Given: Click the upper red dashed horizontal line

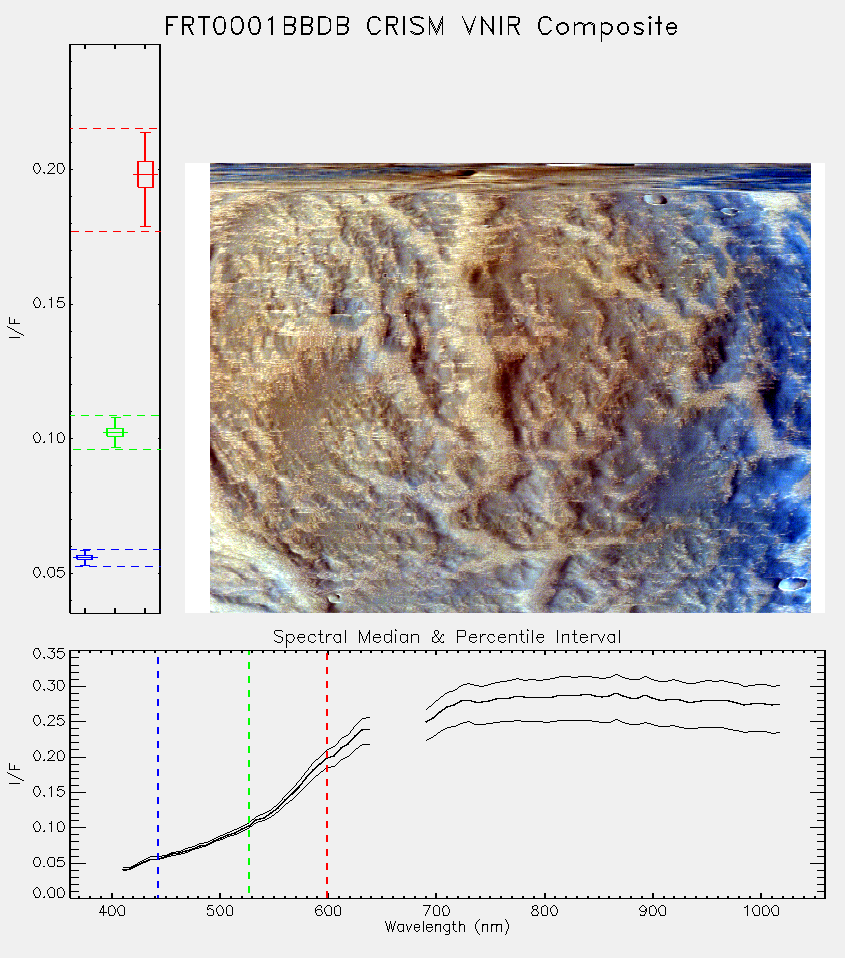Looking at the screenshot, I should [115, 128].
